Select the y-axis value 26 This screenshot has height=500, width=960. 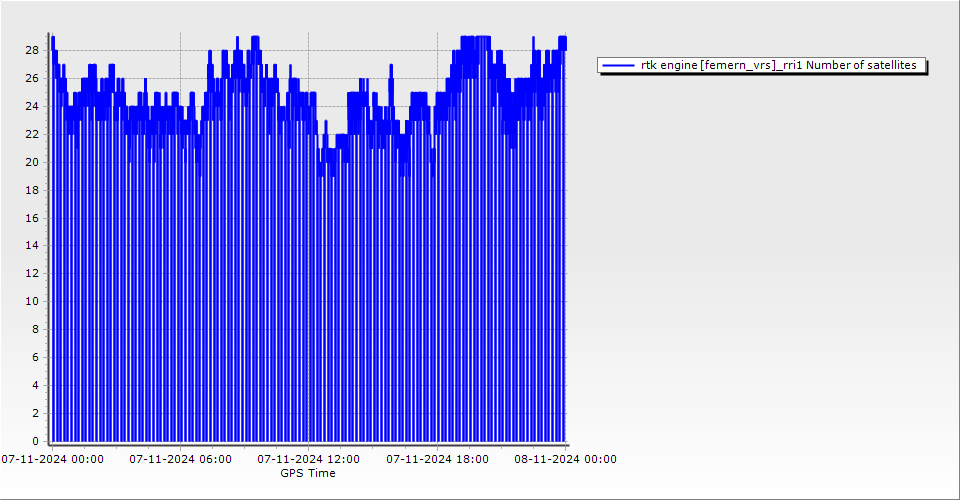pos(32,78)
